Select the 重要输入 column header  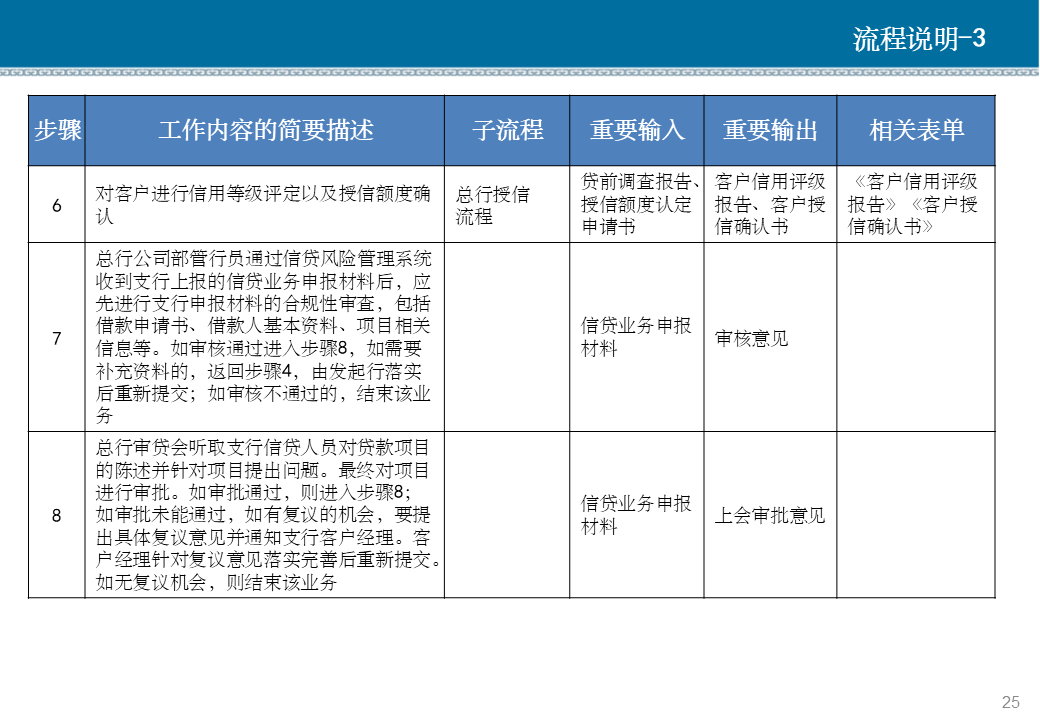pyautogui.click(x=637, y=131)
